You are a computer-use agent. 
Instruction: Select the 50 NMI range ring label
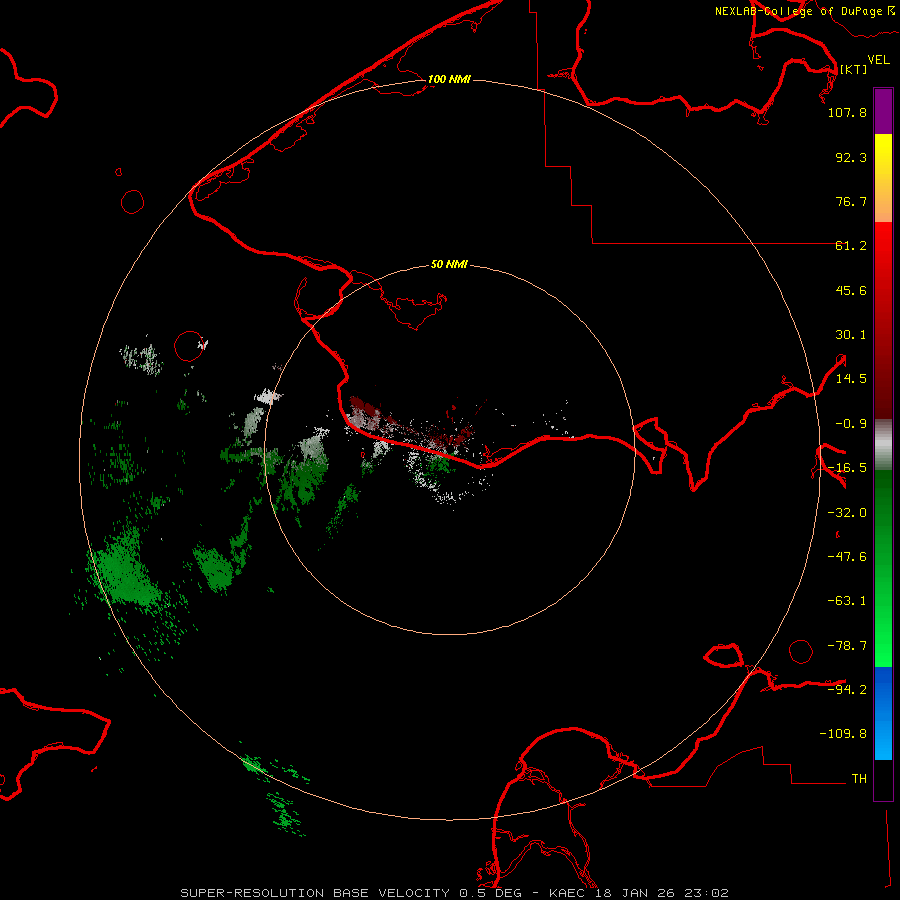click(x=449, y=264)
